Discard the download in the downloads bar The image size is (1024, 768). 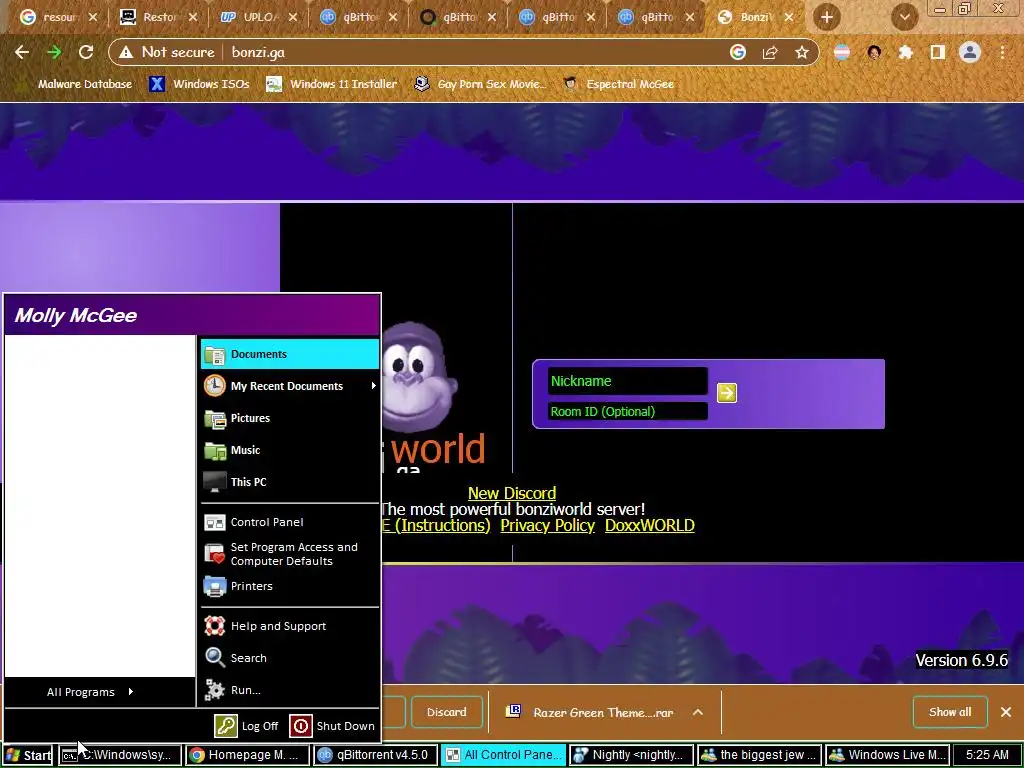pyautogui.click(x=447, y=712)
